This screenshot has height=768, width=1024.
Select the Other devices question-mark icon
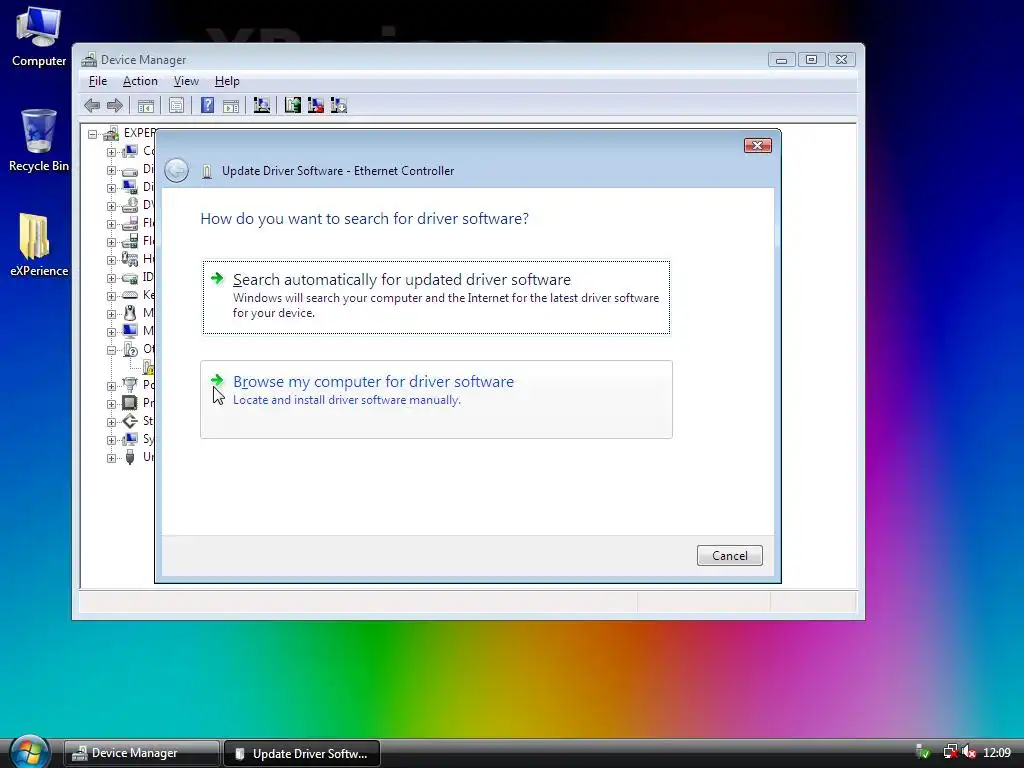point(130,349)
